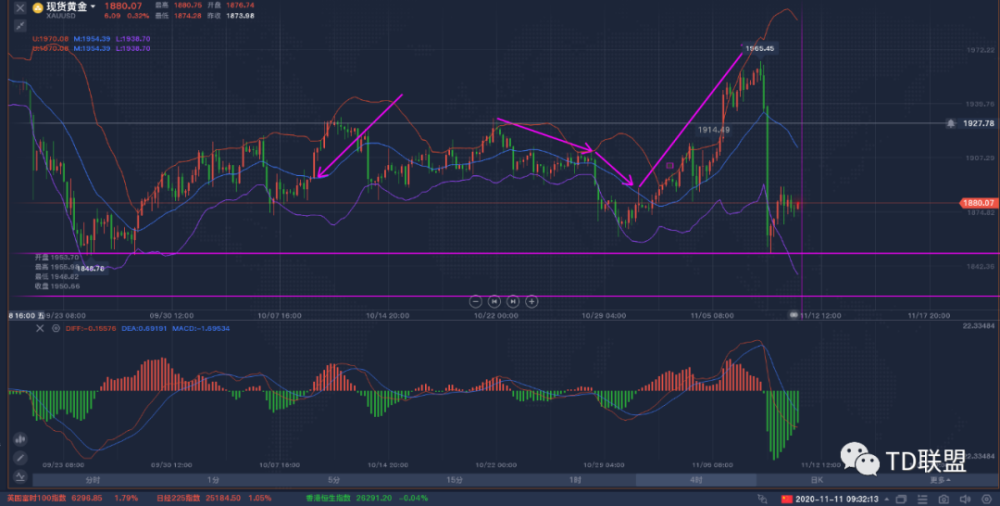1000x506 pixels.
Task: Expand the 更多 timeframe menu
Action: (939, 480)
